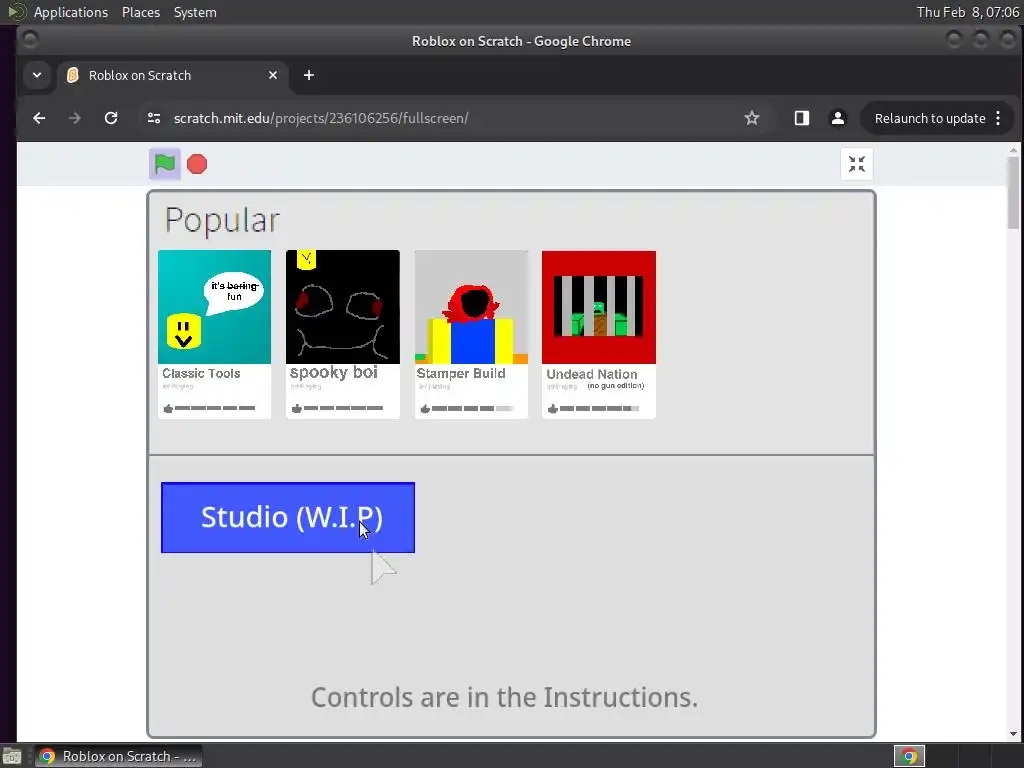Click thumbs-up icon under Stamper Build

[x=426, y=408]
